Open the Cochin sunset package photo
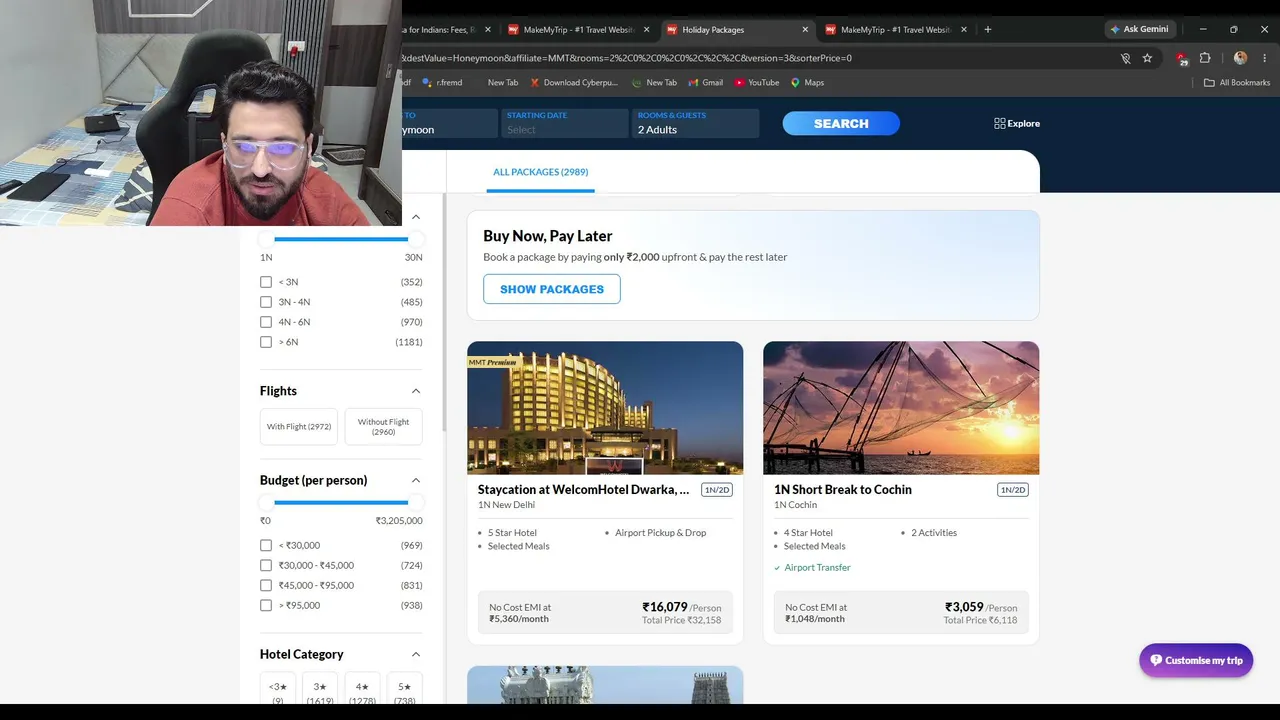The height and width of the screenshot is (720, 1280). 901,408
